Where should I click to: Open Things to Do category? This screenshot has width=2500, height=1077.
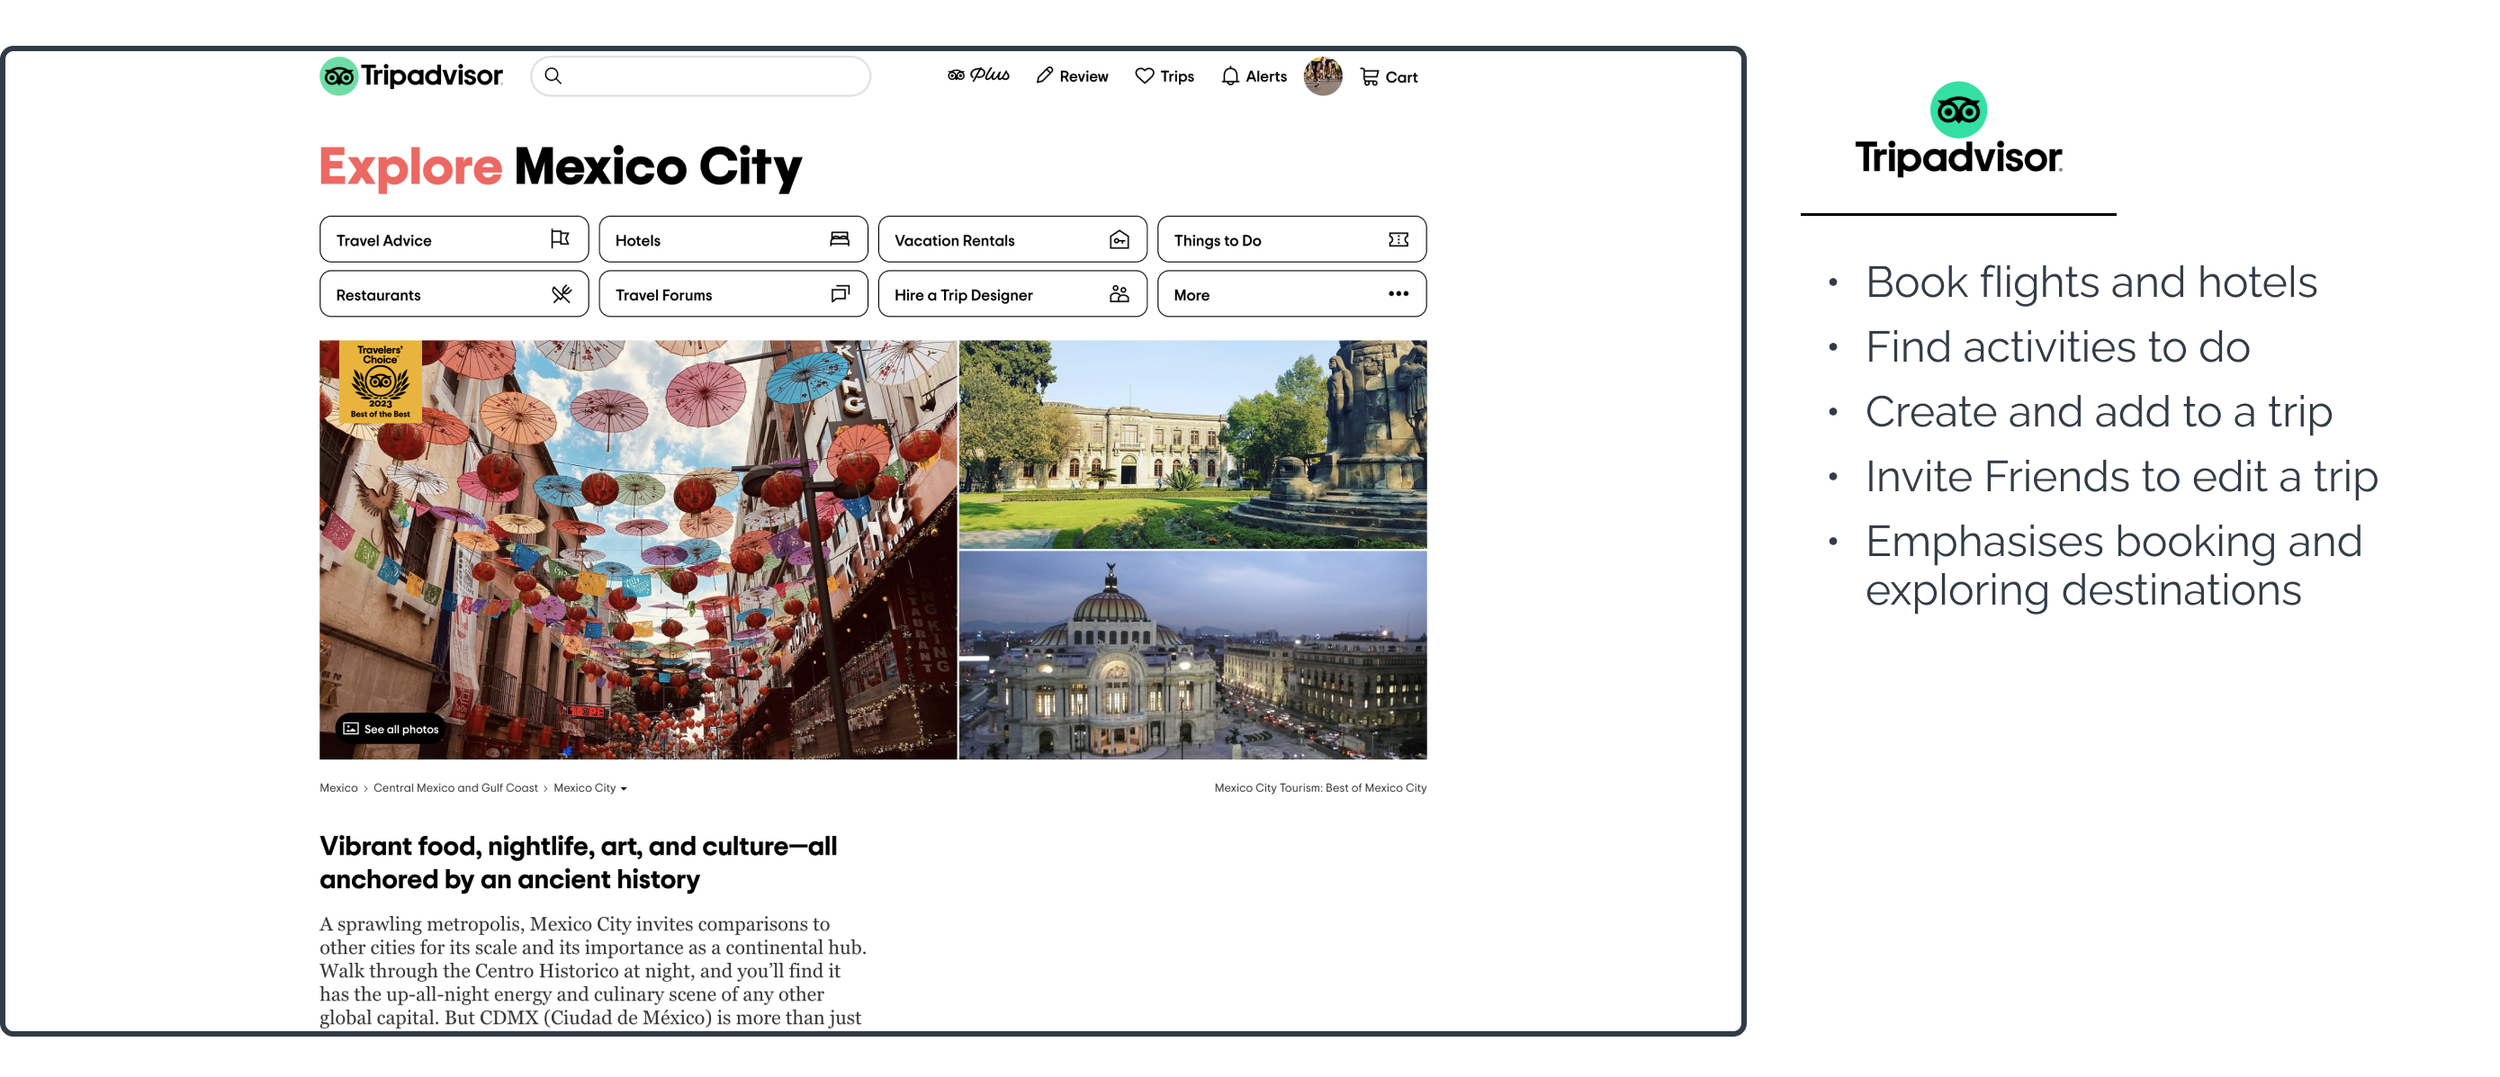coord(1292,240)
